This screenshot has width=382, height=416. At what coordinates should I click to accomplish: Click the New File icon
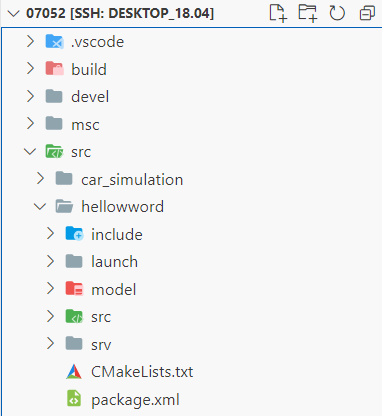[x=278, y=13]
